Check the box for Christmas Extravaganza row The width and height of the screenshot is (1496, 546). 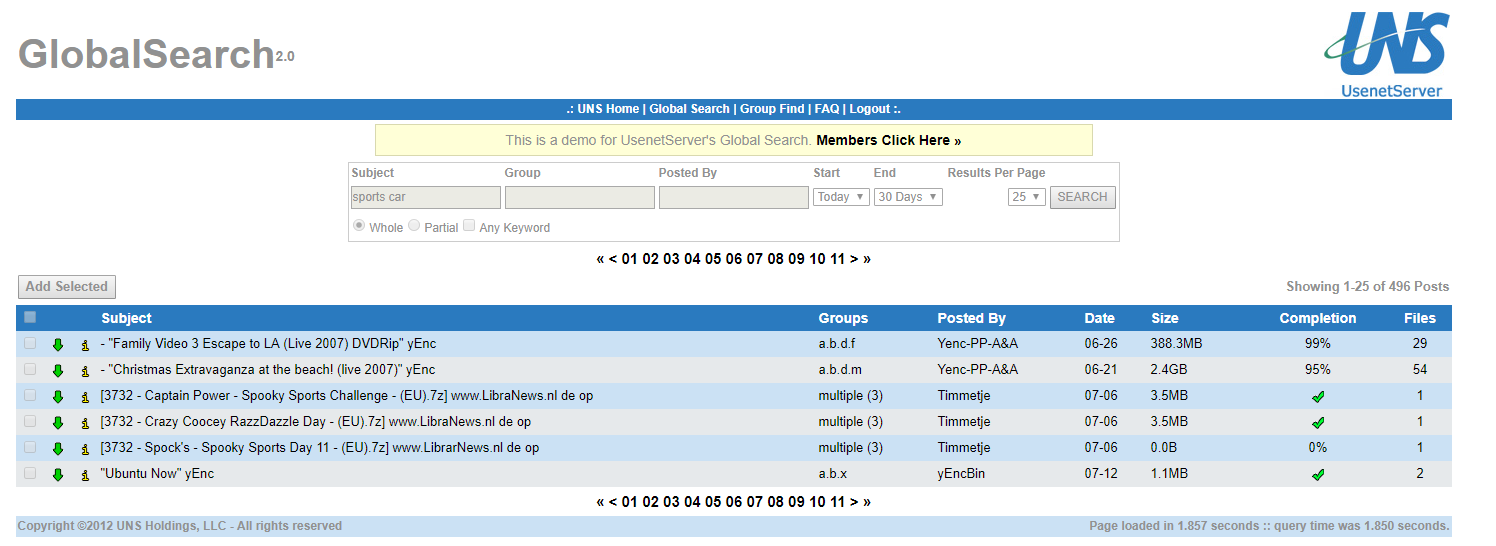click(30, 369)
